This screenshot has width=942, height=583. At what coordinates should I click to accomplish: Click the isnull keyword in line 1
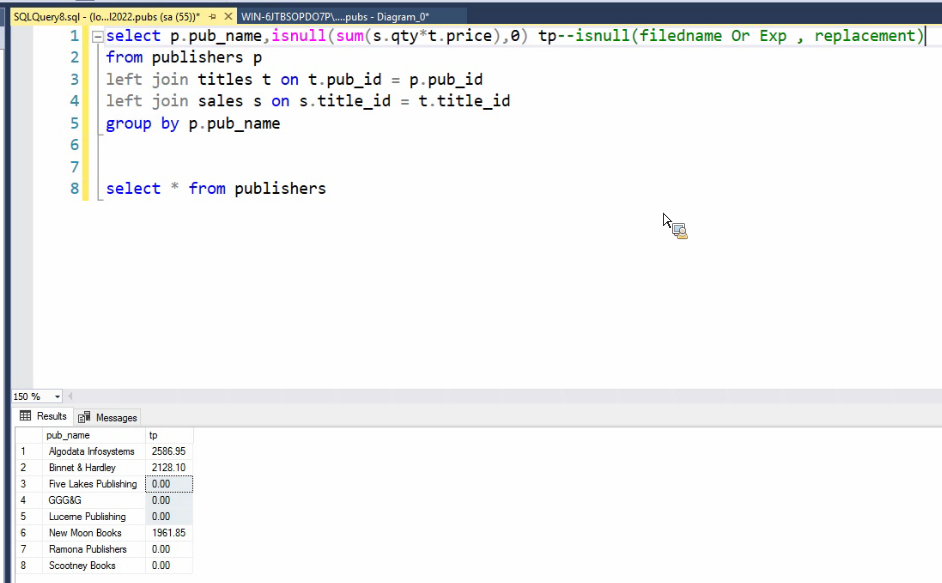pyautogui.click(x=299, y=36)
